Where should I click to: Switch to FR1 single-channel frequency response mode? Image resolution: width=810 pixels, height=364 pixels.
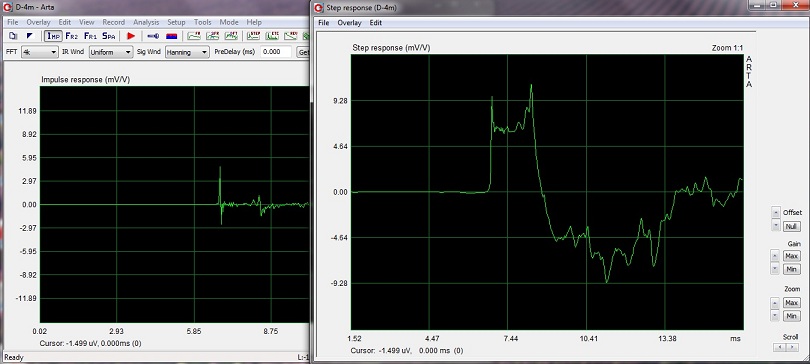90,36
